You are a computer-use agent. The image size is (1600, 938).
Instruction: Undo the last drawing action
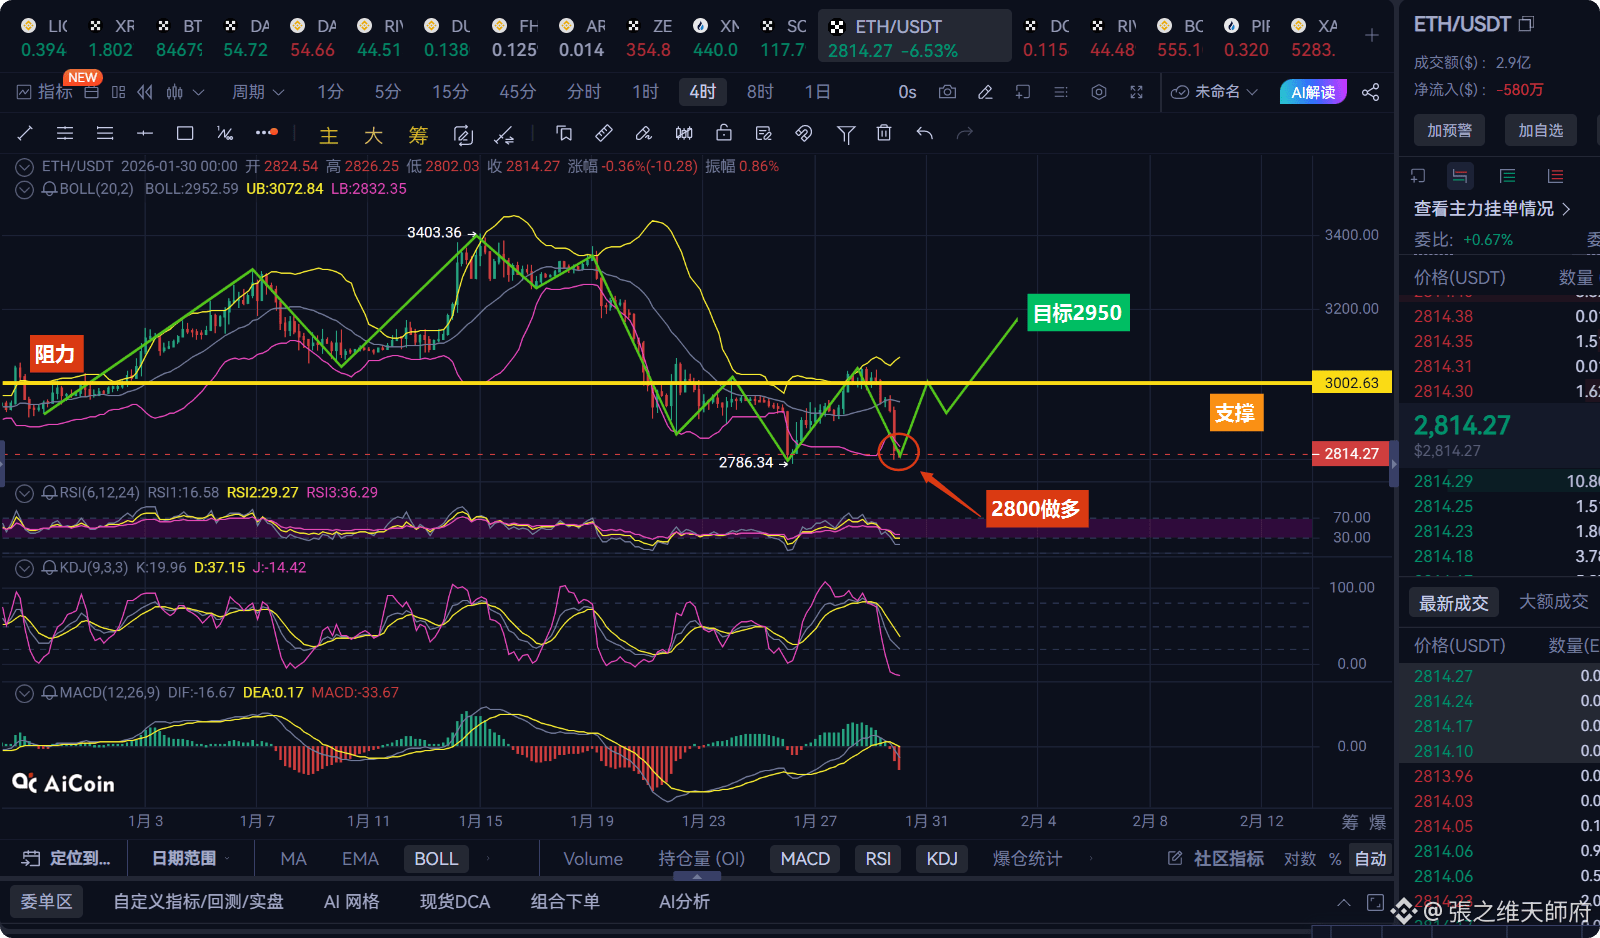[x=925, y=133]
